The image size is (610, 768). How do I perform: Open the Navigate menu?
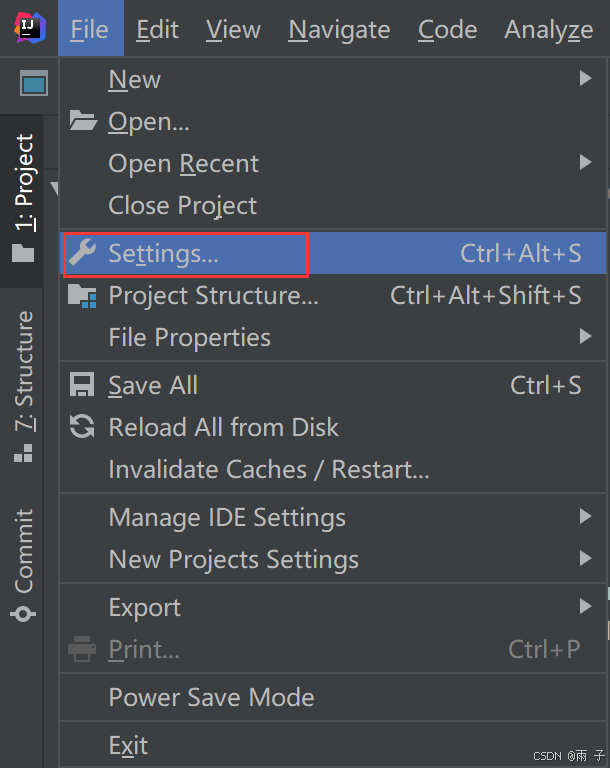[x=339, y=29]
